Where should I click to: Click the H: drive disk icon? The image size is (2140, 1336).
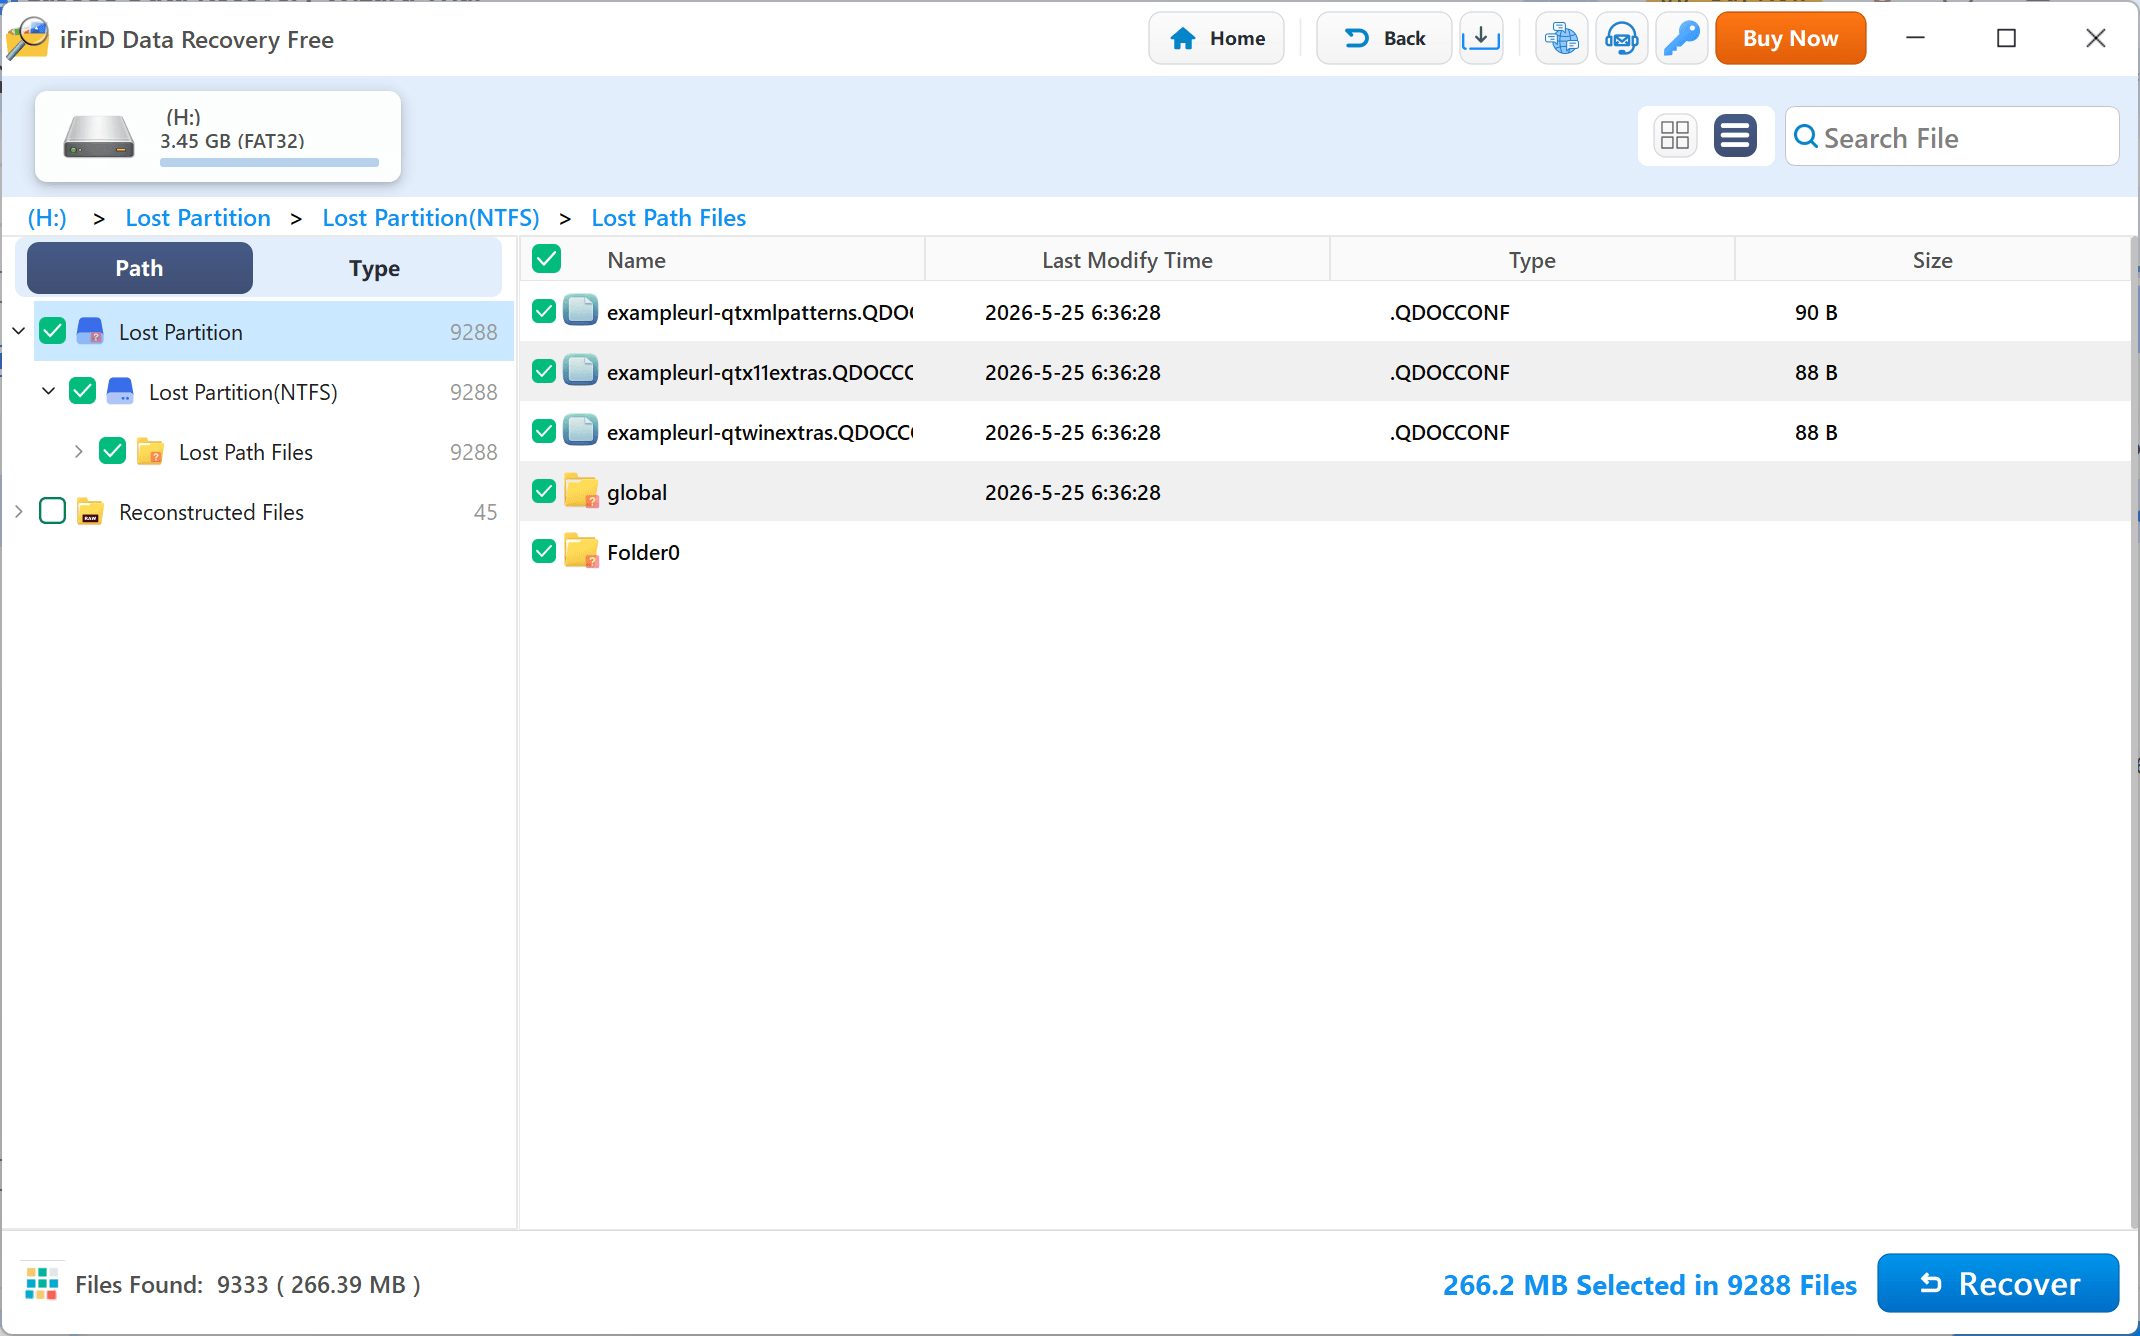[98, 137]
